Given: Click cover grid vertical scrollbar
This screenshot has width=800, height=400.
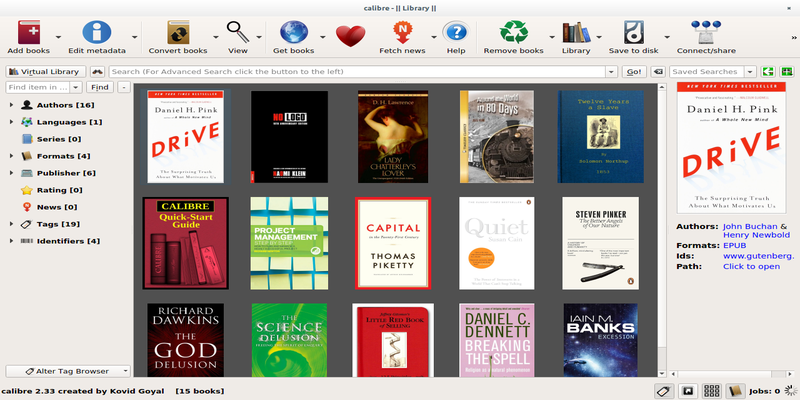Looking at the screenshot, I should [662, 231].
